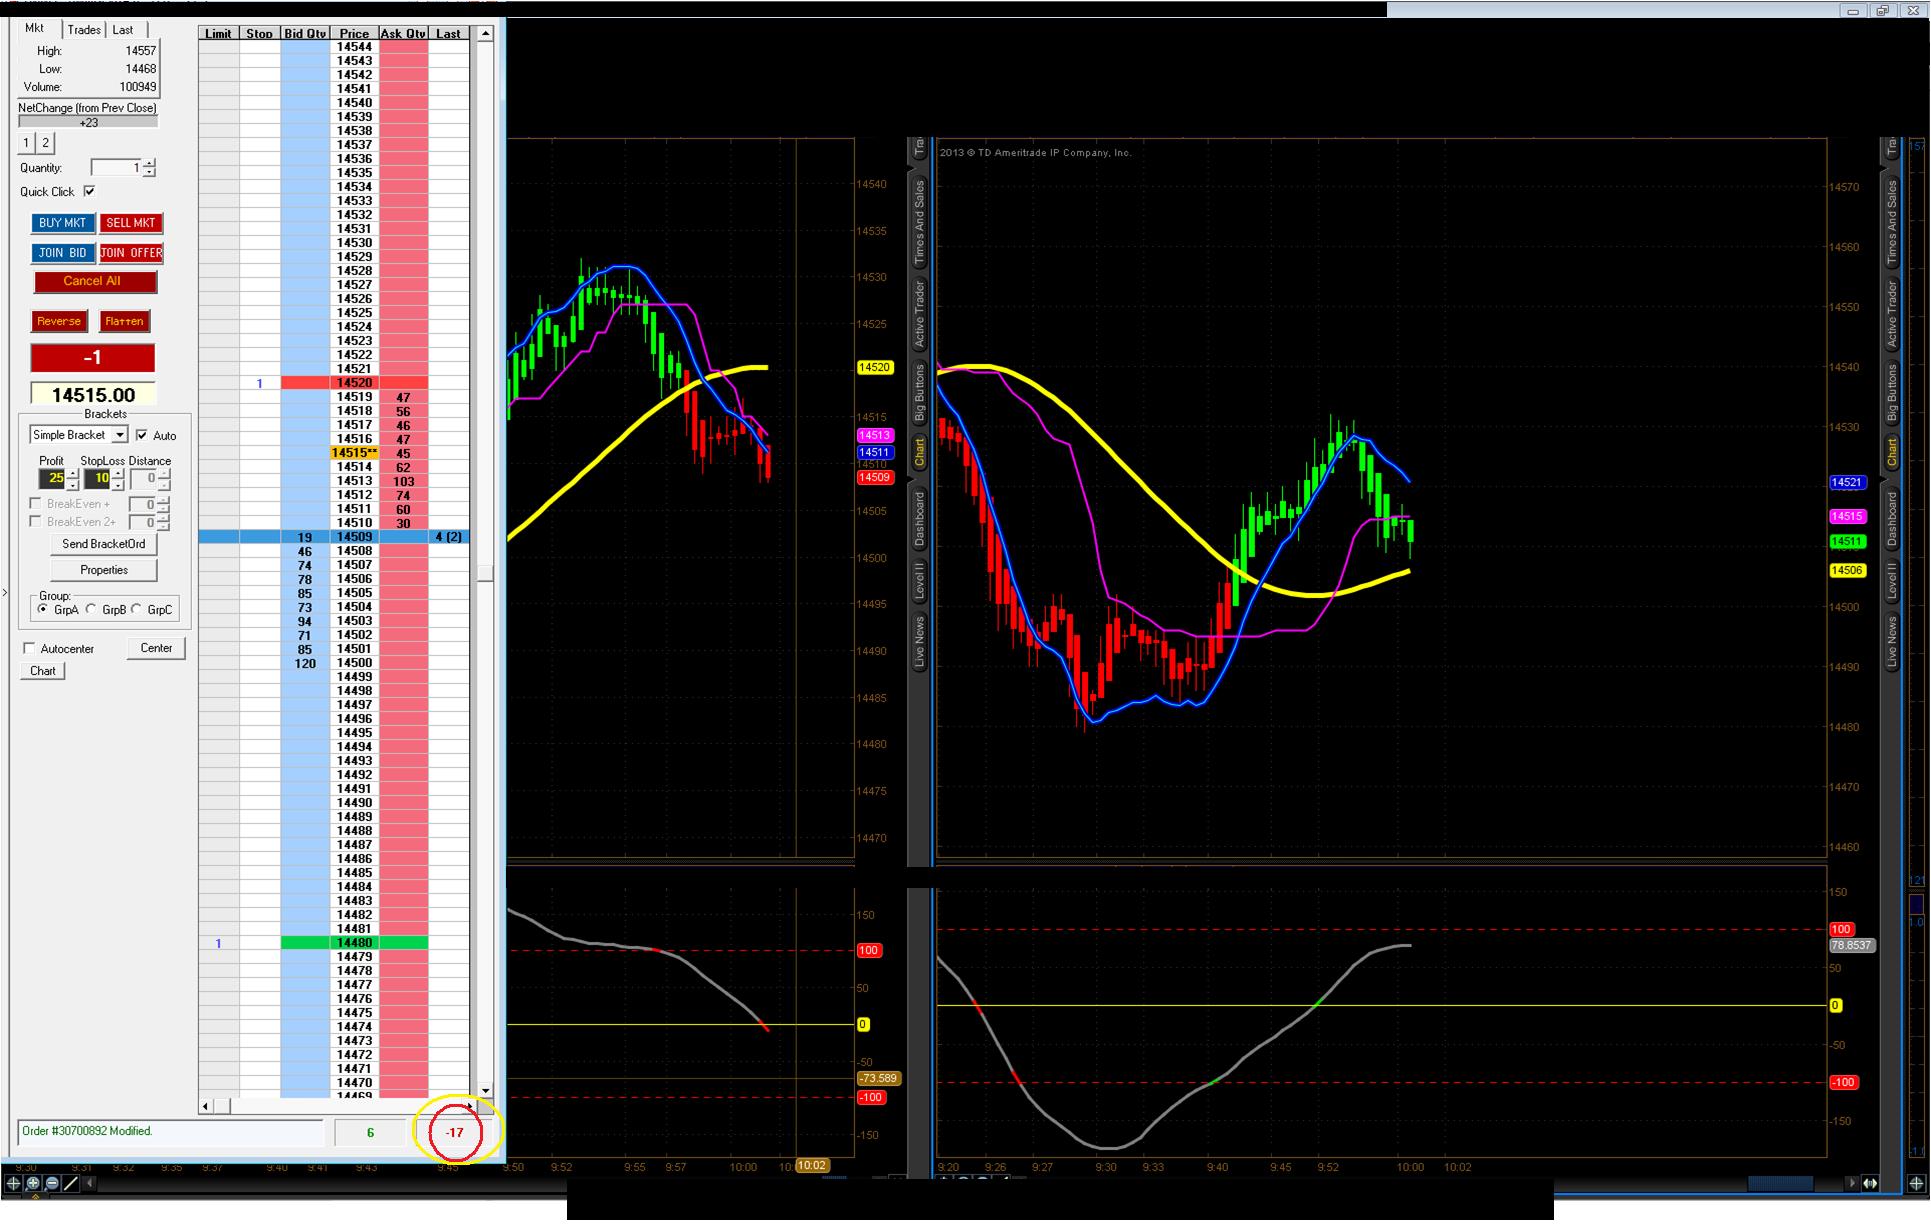Viewport: 1931px width, 1224px height.
Task: Open Big Buttons side tab on middle chart
Action: (x=919, y=393)
